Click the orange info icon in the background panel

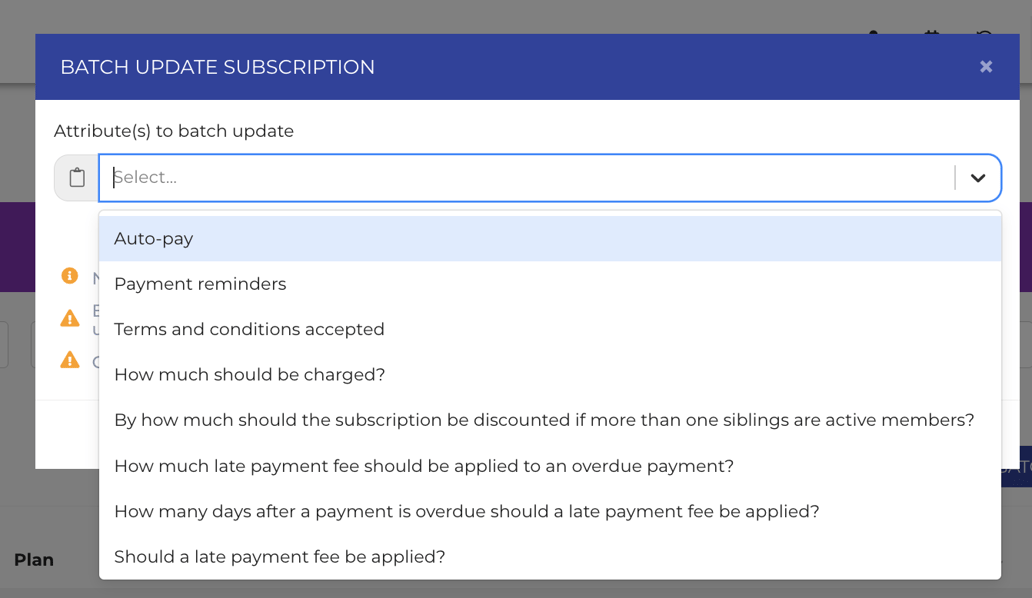pyautogui.click(x=69, y=277)
